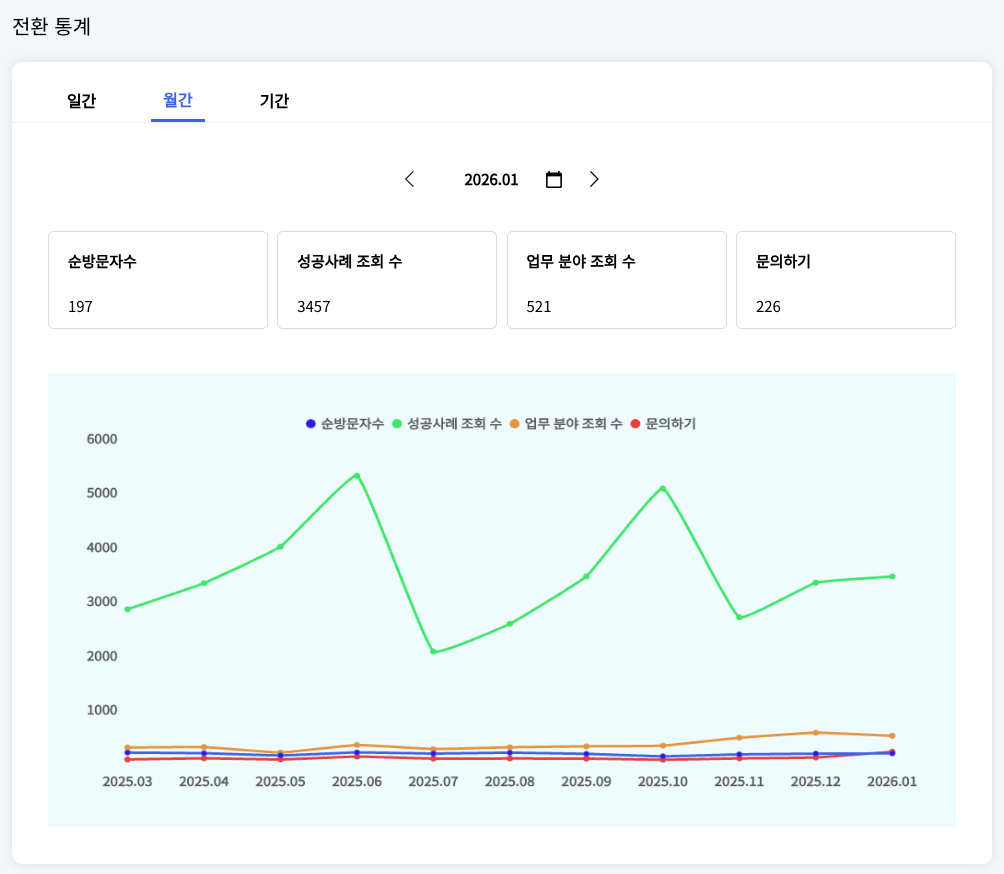Advance to next month with right chevron

pyautogui.click(x=594, y=180)
